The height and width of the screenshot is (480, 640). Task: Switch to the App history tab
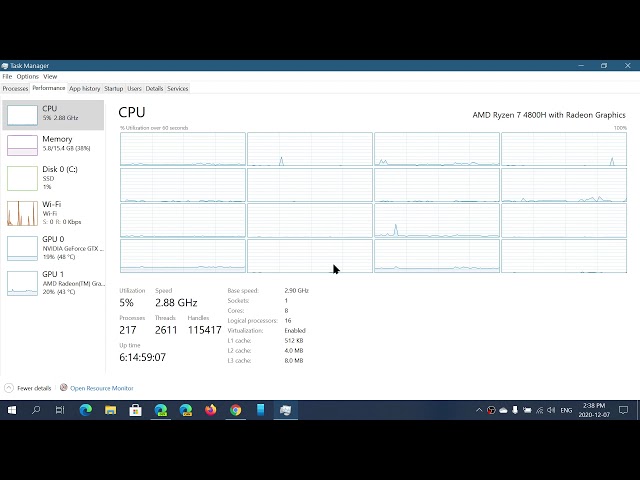pos(84,89)
